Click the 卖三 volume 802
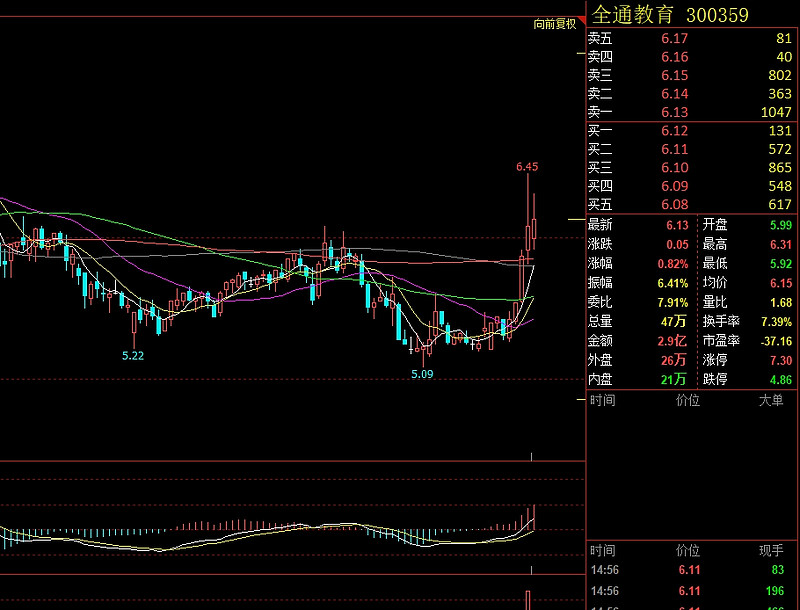This screenshot has width=800, height=610. [x=780, y=75]
